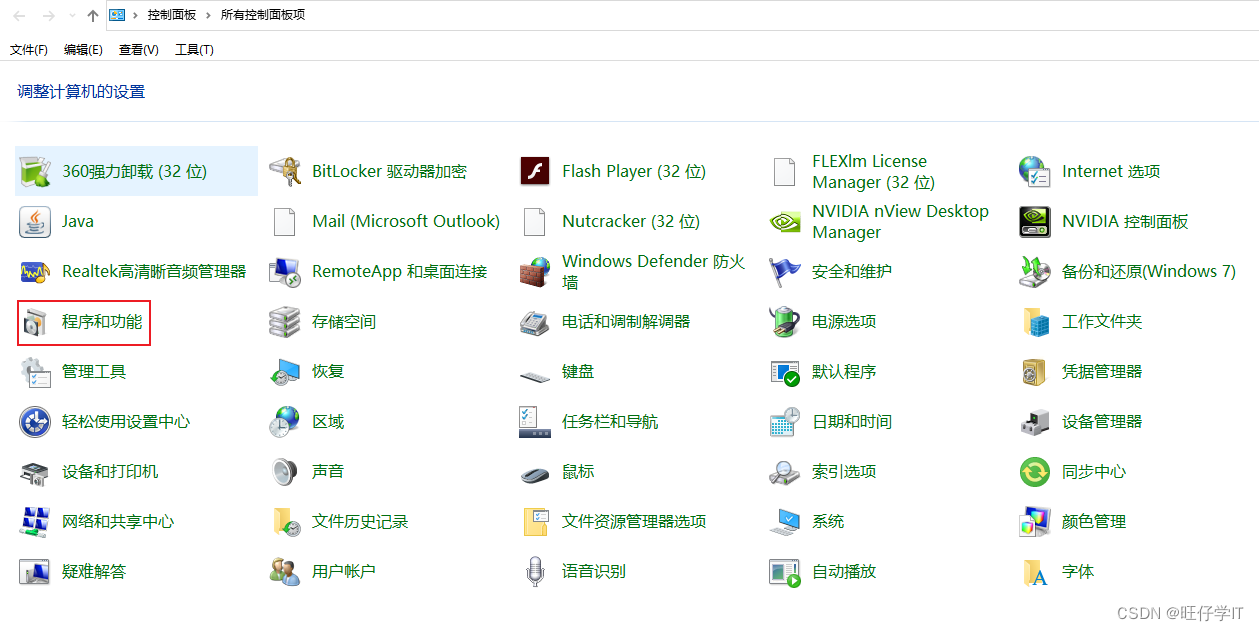Click the 设备管理器 icon

tap(1035, 421)
